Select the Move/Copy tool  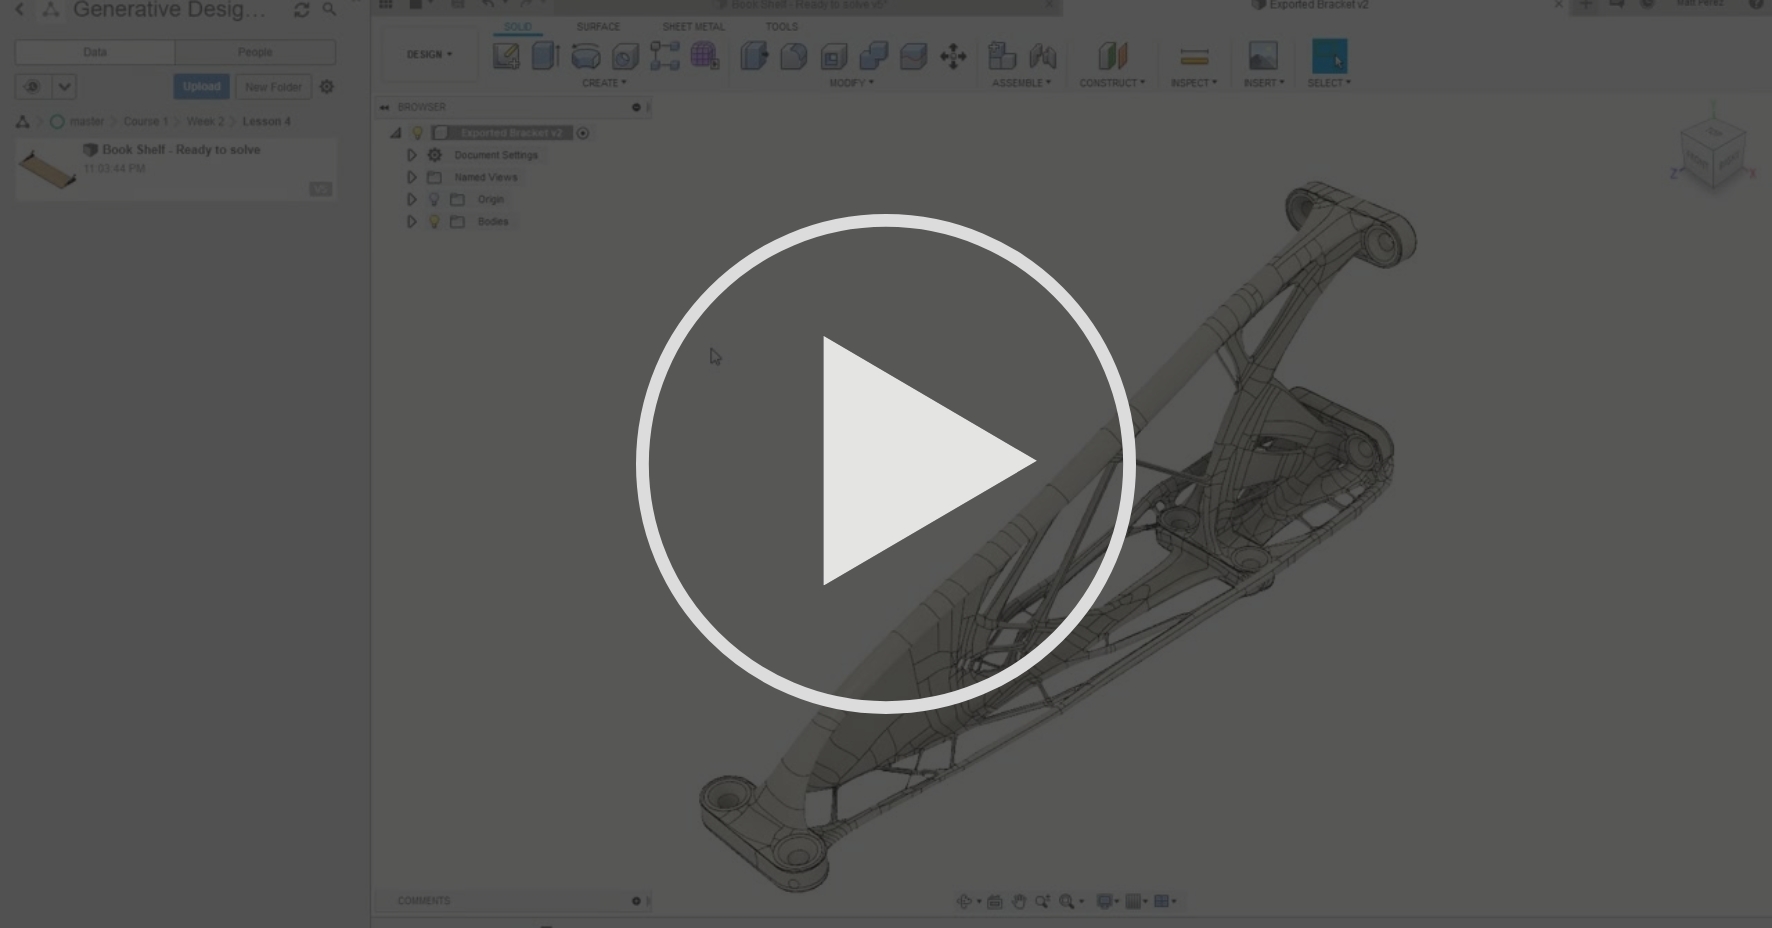[953, 56]
